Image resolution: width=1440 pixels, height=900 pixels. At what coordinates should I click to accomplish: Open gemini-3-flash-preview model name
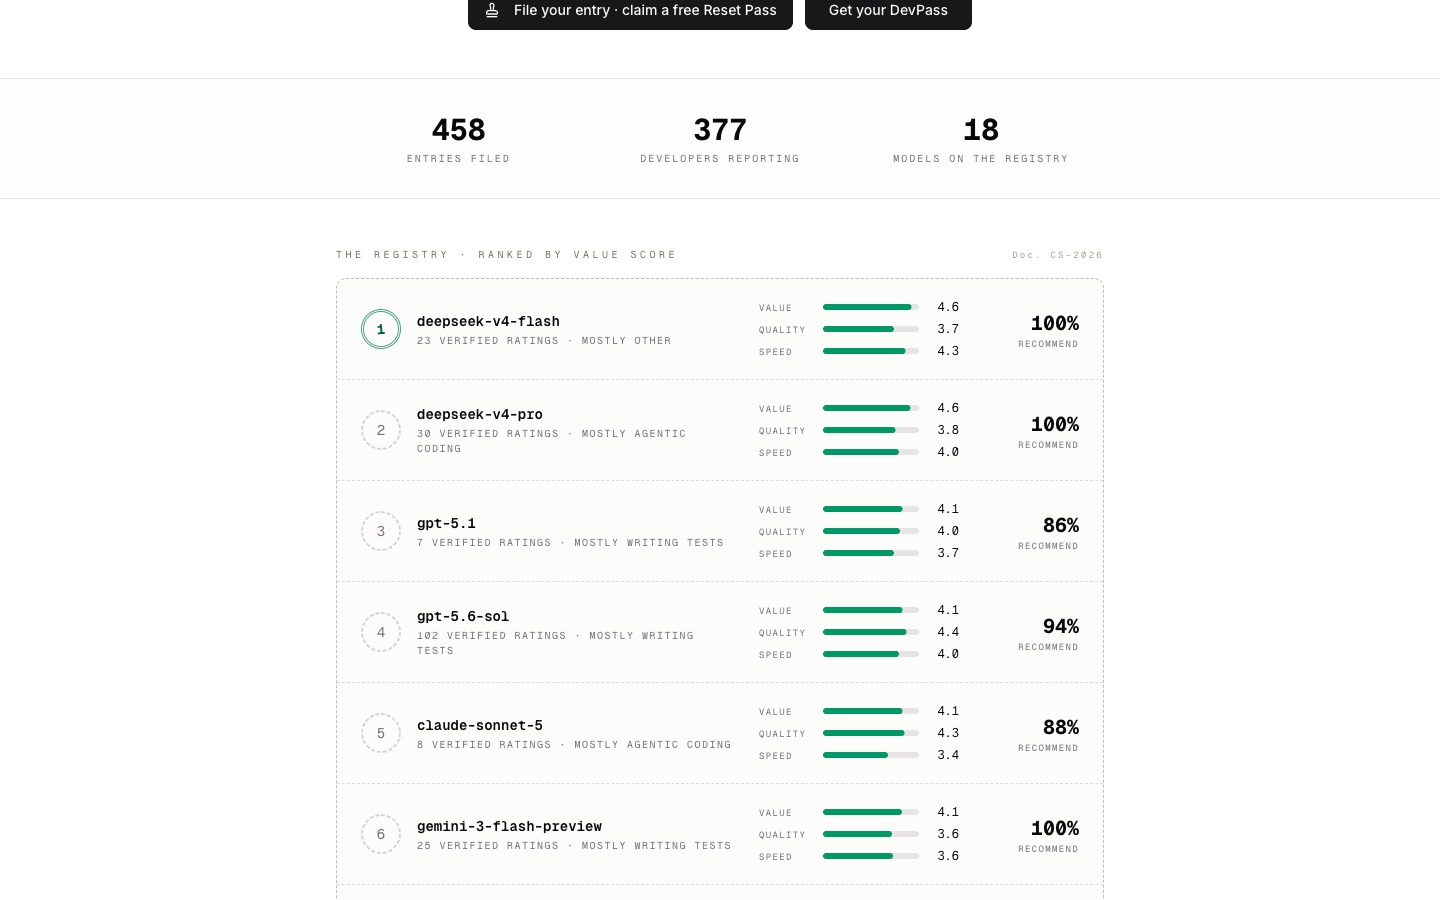(x=509, y=826)
